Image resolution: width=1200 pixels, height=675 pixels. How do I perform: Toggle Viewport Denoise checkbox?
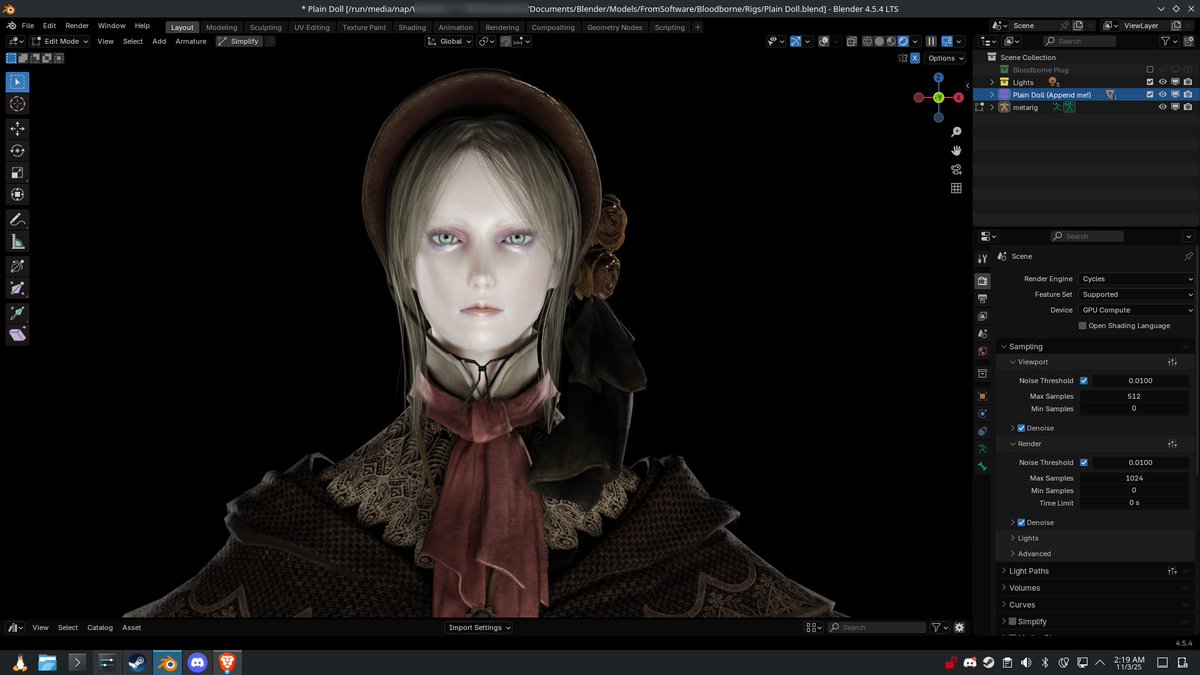coord(1021,428)
